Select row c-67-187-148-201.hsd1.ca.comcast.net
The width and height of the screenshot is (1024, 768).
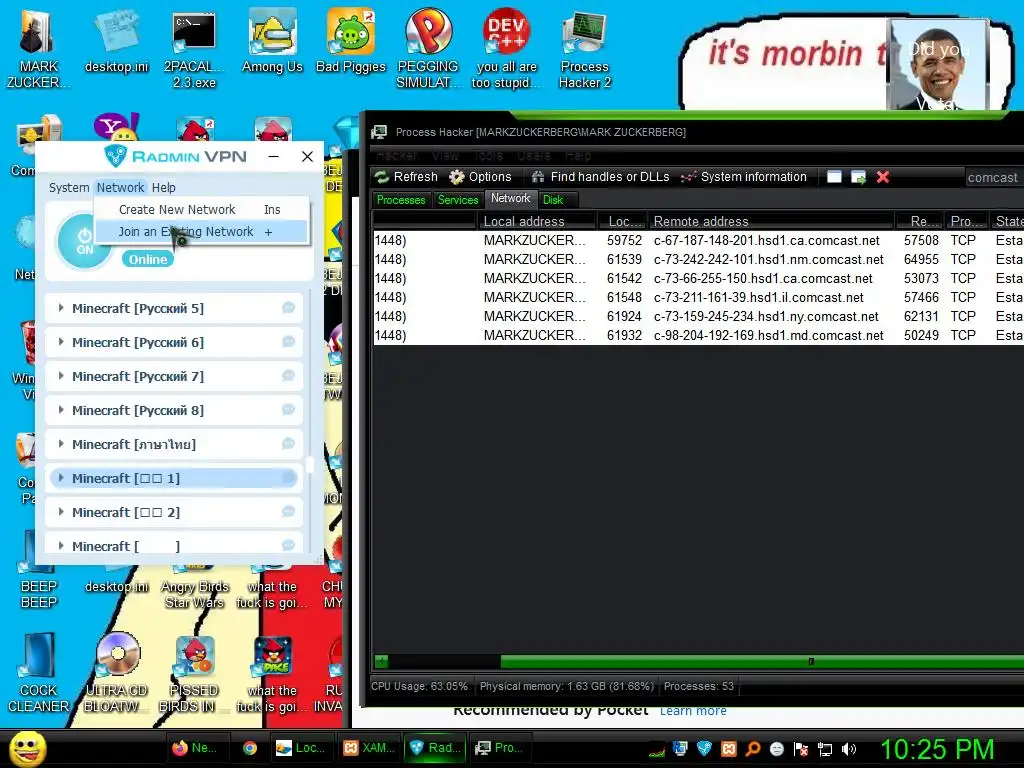click(x=698, y=240)
